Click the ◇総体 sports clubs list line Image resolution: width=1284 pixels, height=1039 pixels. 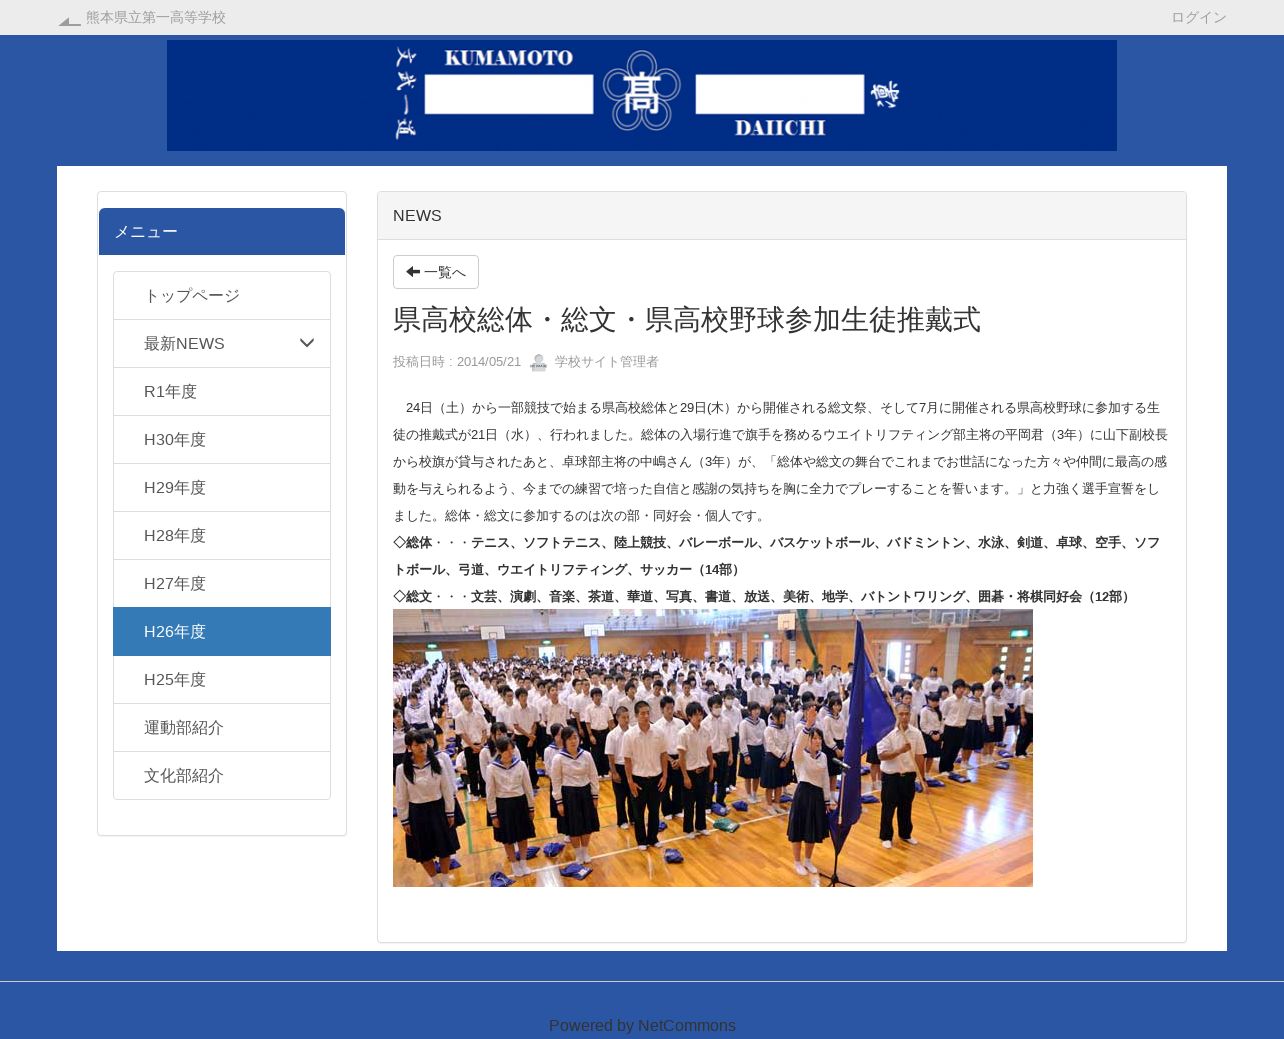(x=776, y=556)
